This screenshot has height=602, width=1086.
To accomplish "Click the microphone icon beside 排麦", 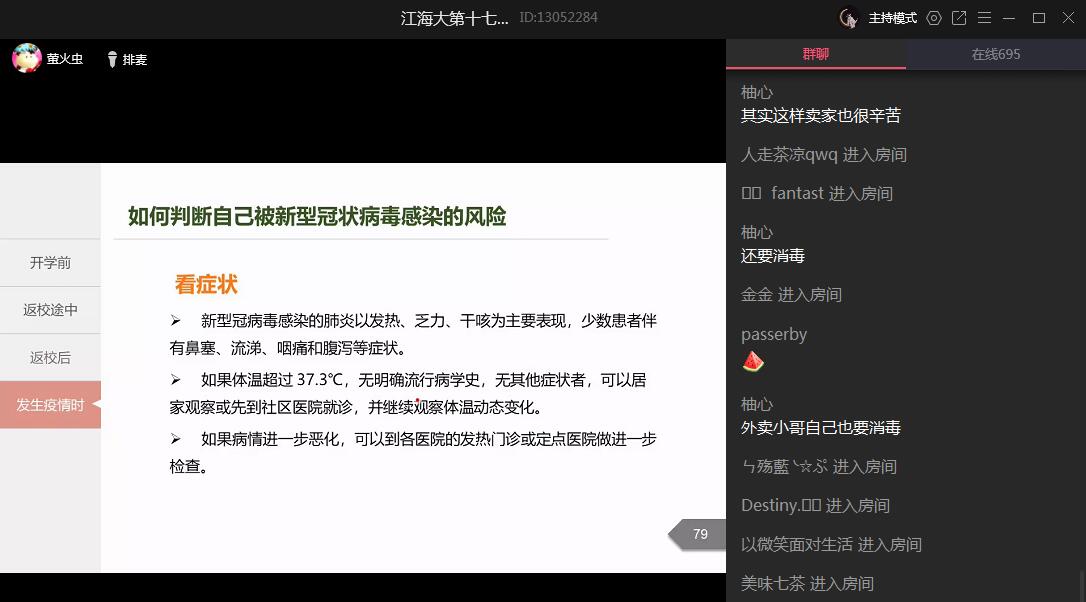I will pos(112,60).
